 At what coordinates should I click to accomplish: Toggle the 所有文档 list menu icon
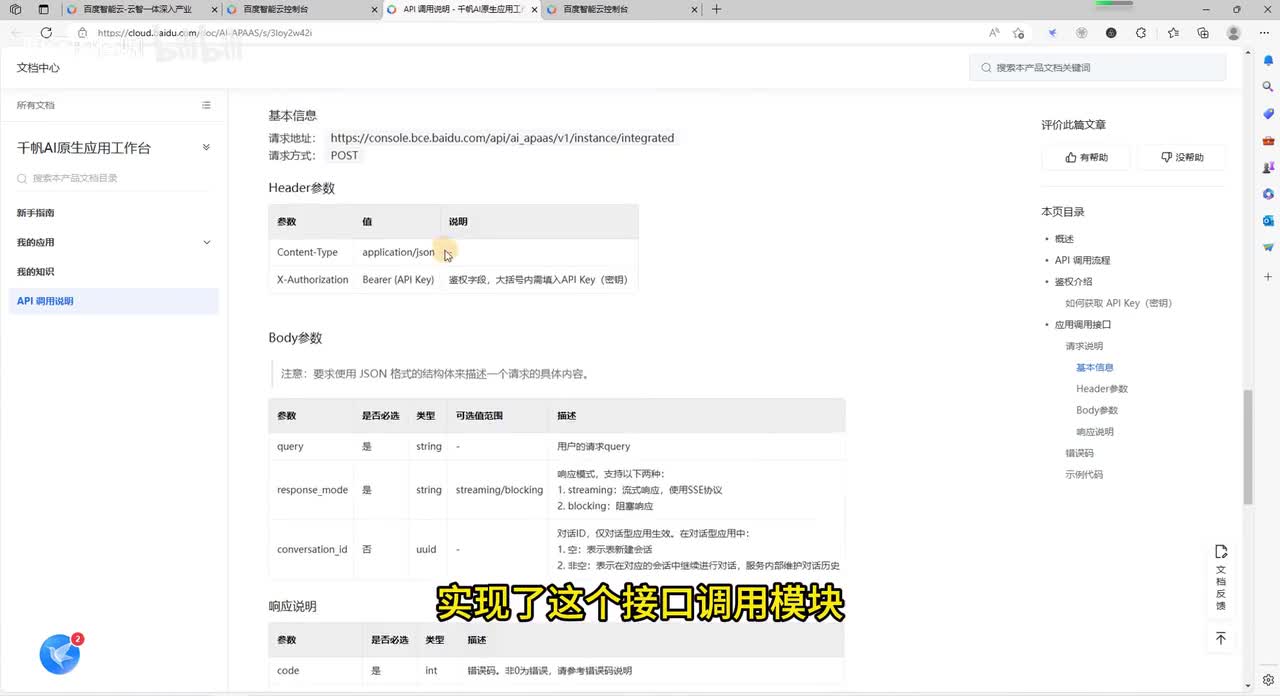(206, 105)
